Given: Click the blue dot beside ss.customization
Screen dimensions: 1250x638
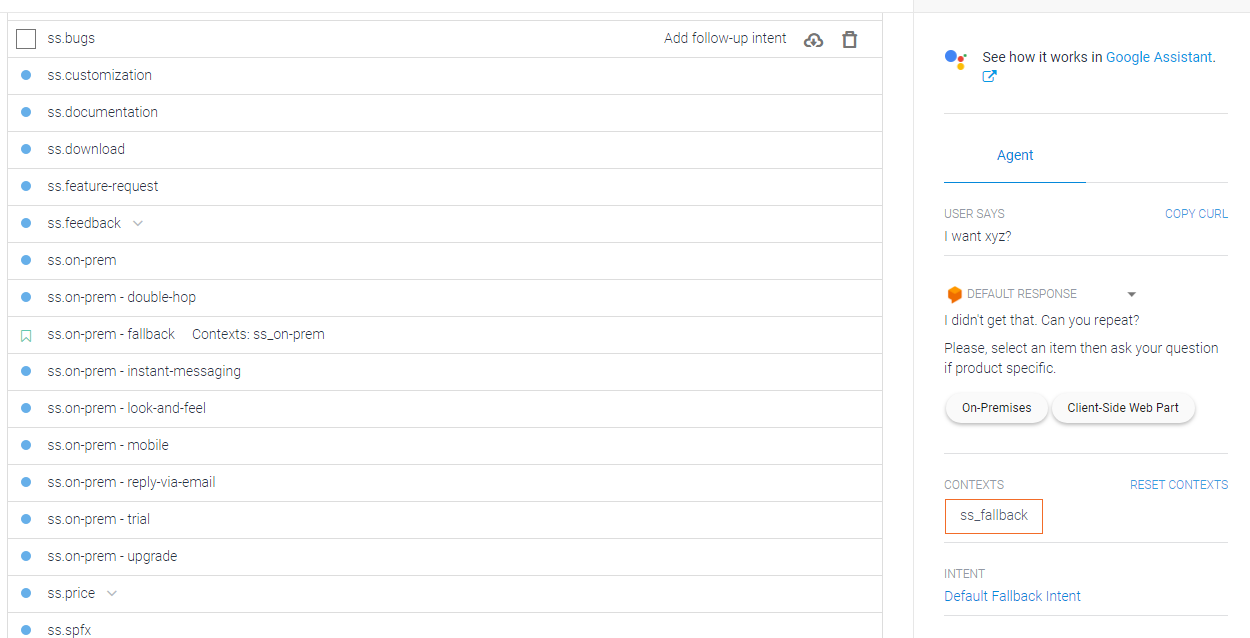Looking at the screenshot, I should tap(26, 75).
